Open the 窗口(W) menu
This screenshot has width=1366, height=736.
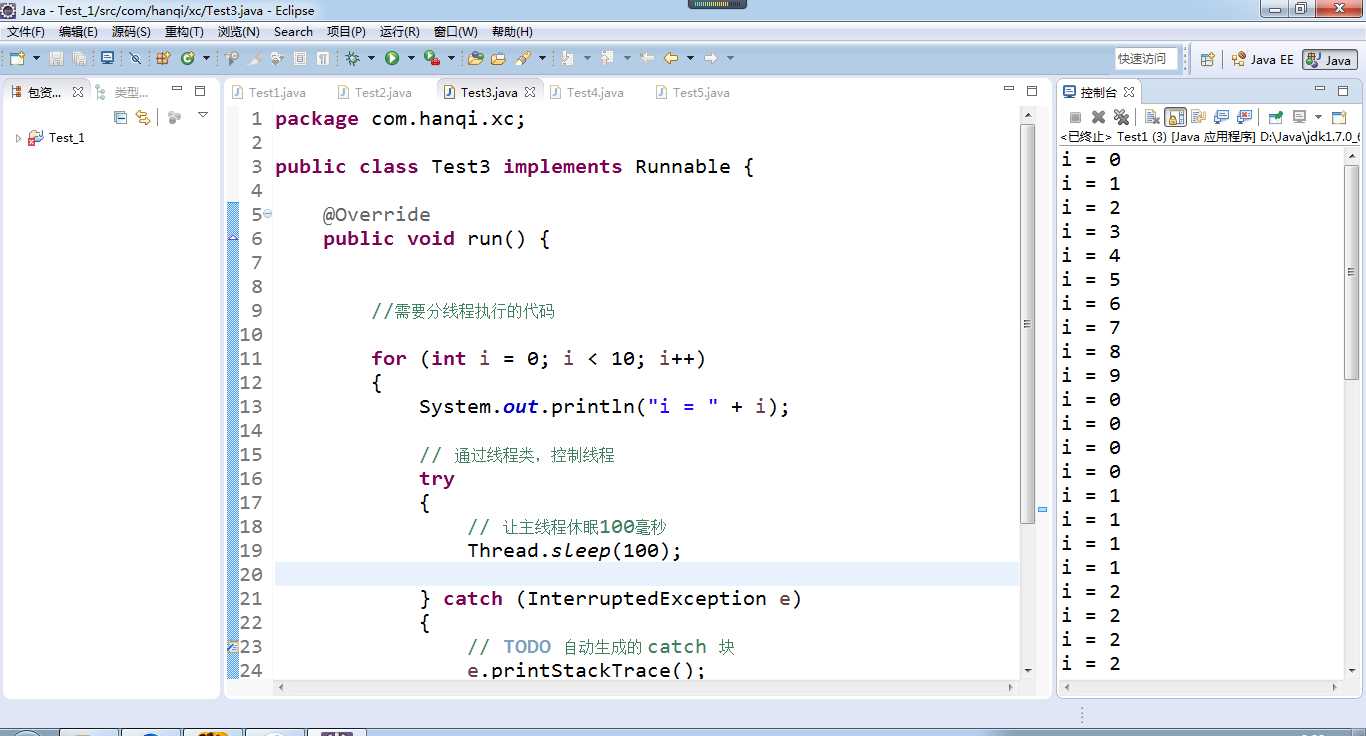[x=456, y=32]
